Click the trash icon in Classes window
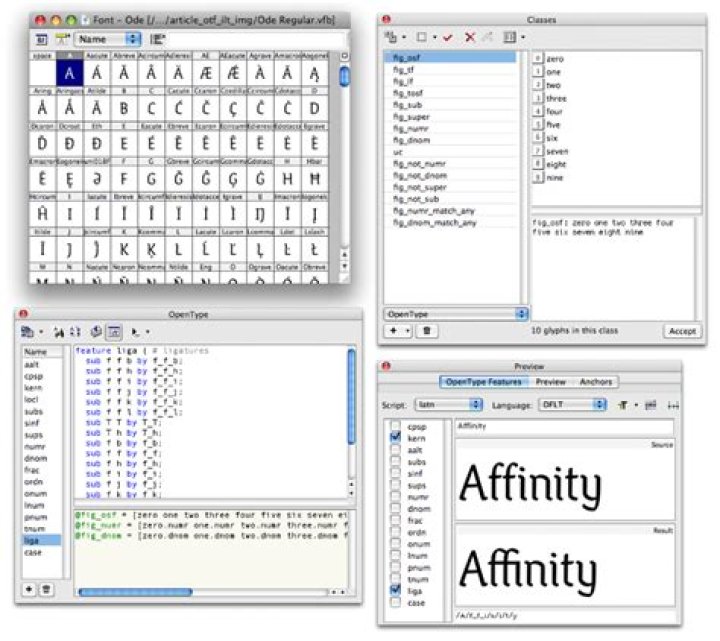The height and width of the screenshot is (641, 720). pos(427,331)
